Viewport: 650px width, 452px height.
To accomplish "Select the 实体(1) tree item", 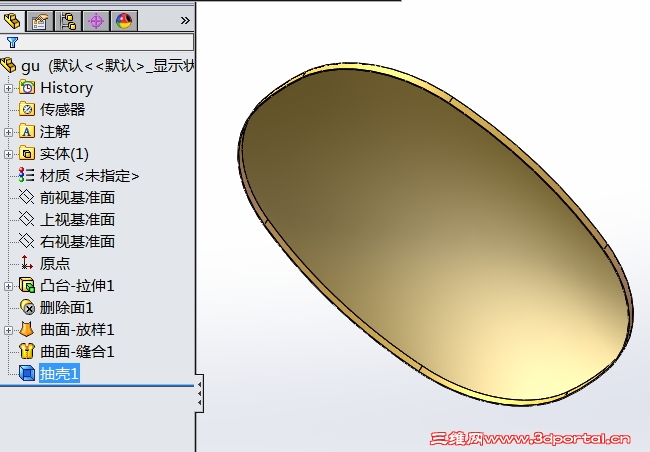I will (x=64, y=154).
